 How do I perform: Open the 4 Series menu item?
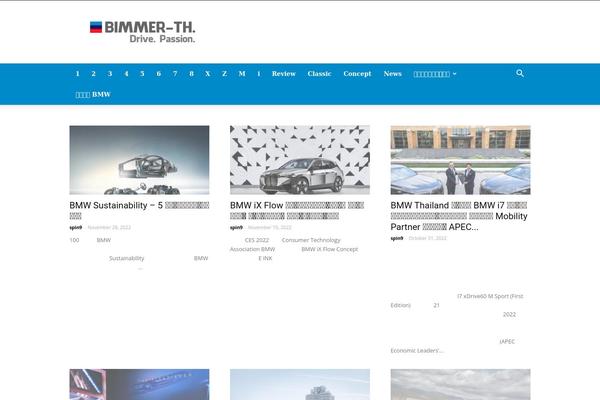pyautogui.click(x=126, y=73)
